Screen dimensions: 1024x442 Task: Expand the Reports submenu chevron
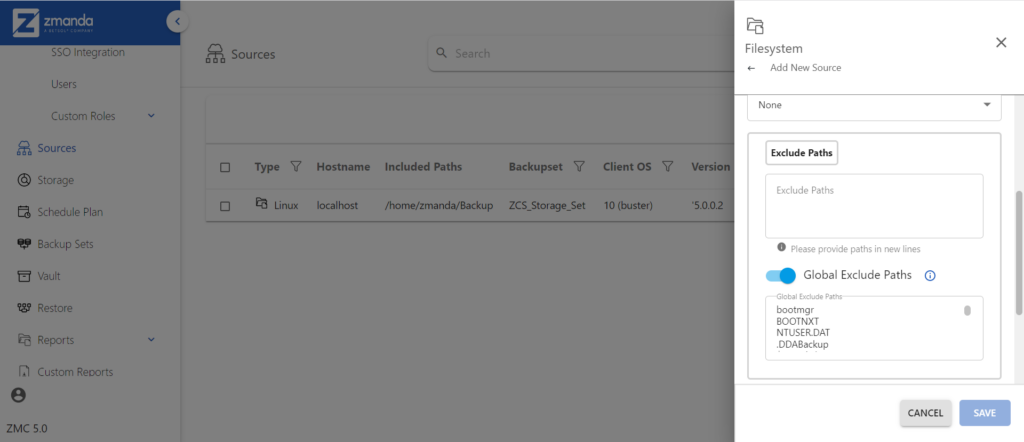[152, 339]
